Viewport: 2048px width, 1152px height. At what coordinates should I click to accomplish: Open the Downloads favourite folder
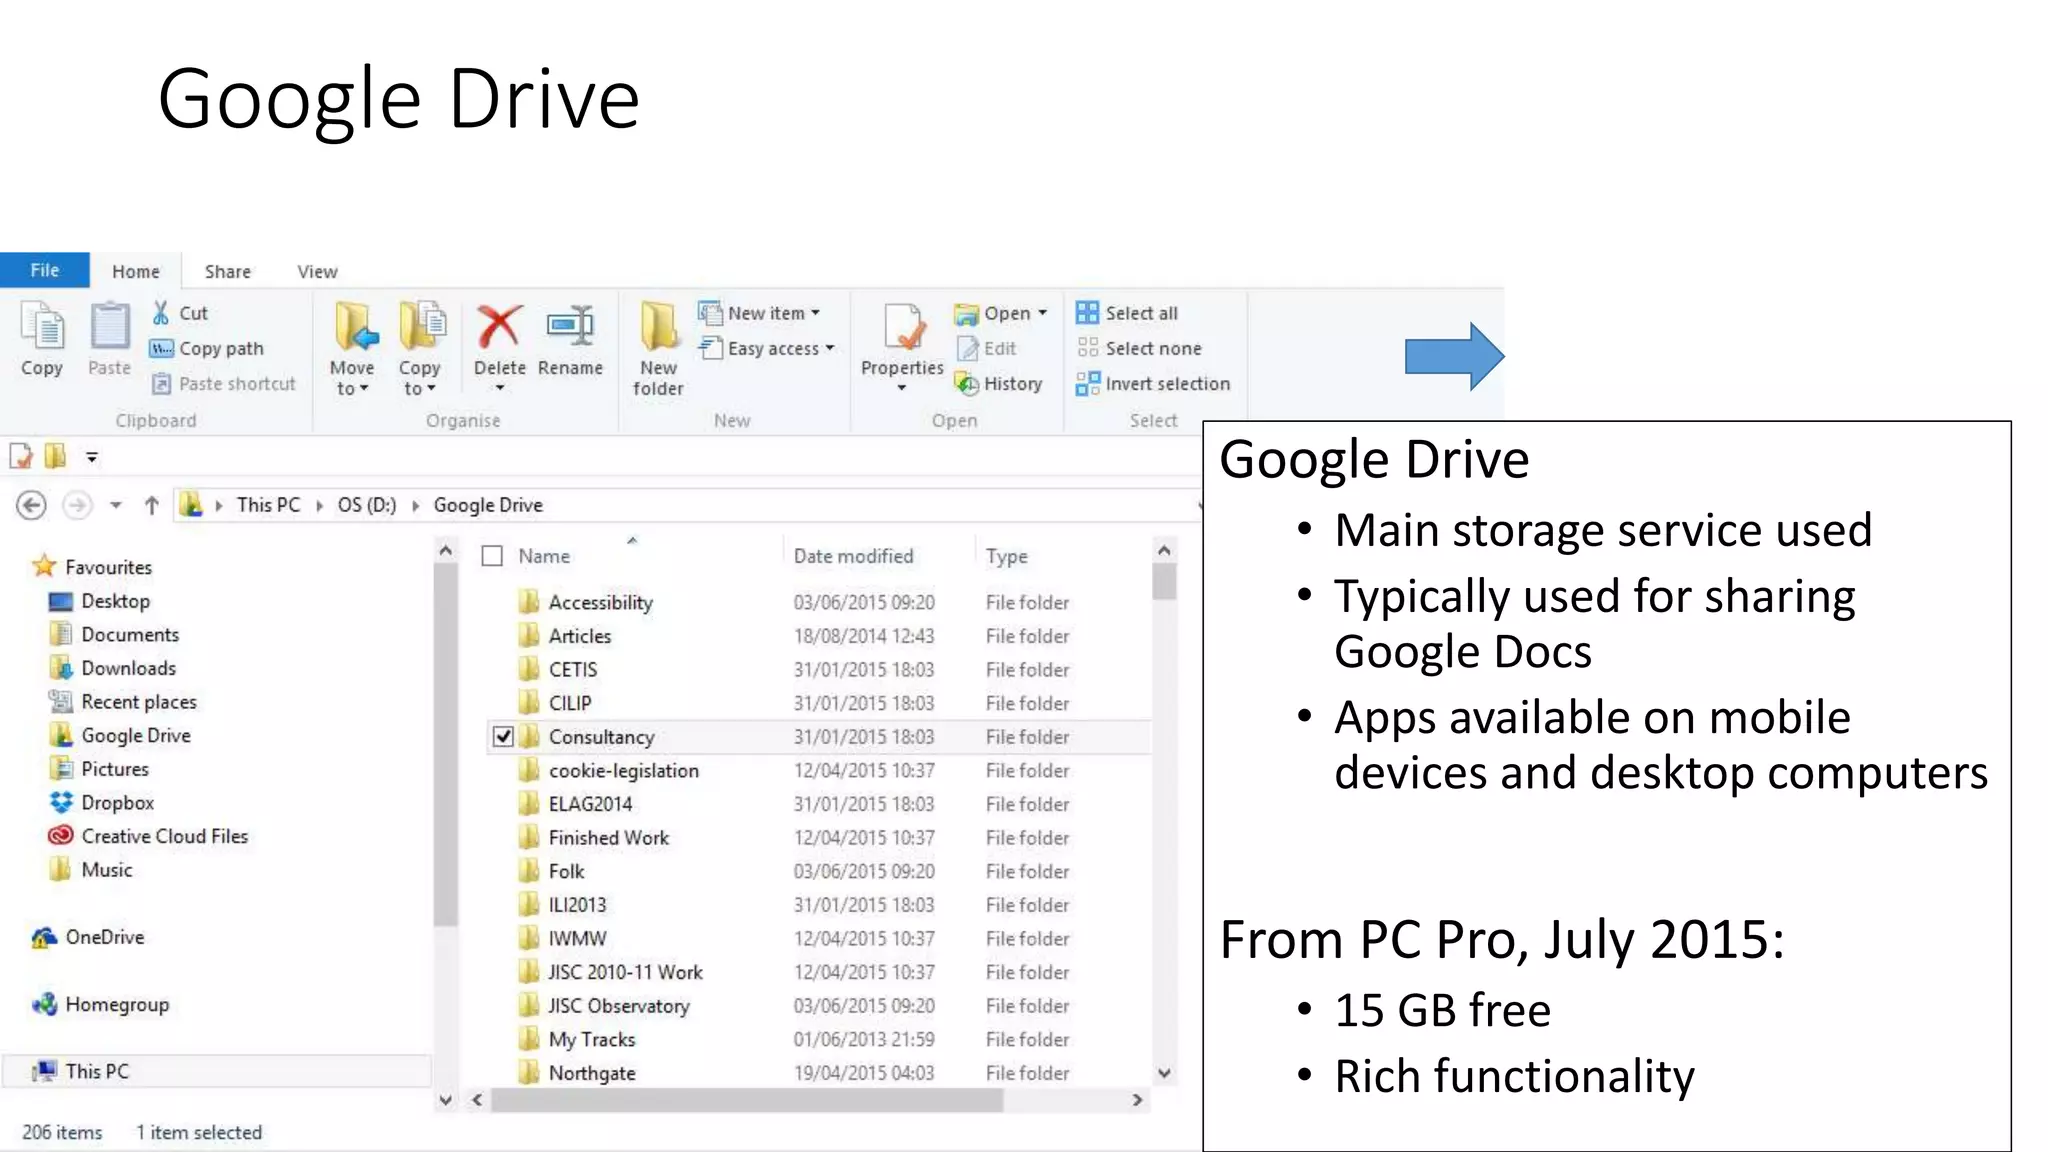pyautogui.click(x=113, y=668)
